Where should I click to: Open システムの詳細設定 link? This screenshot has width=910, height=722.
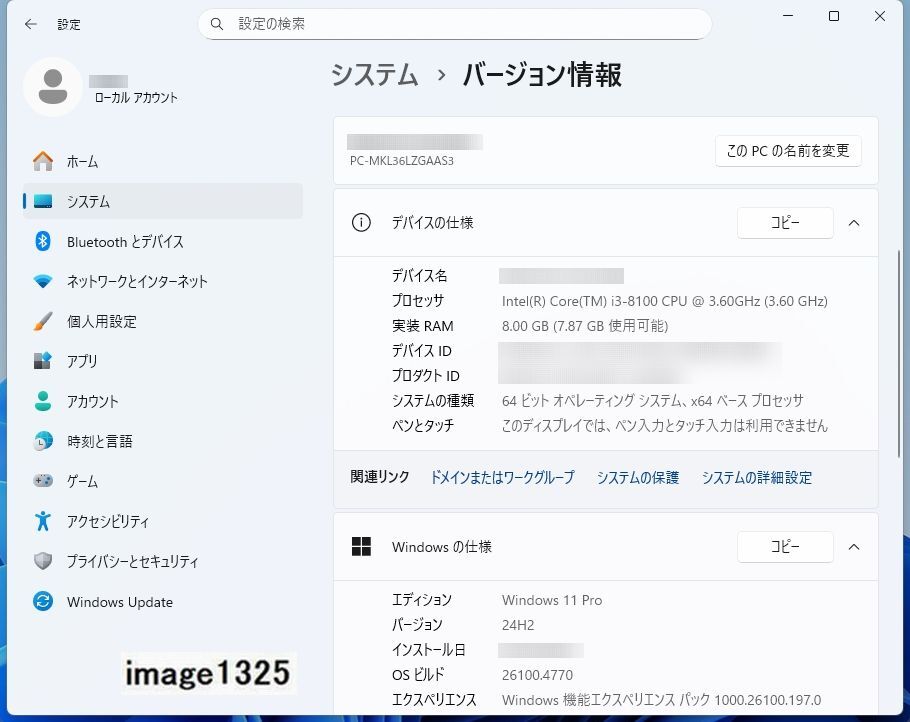[x=757, y=477]
